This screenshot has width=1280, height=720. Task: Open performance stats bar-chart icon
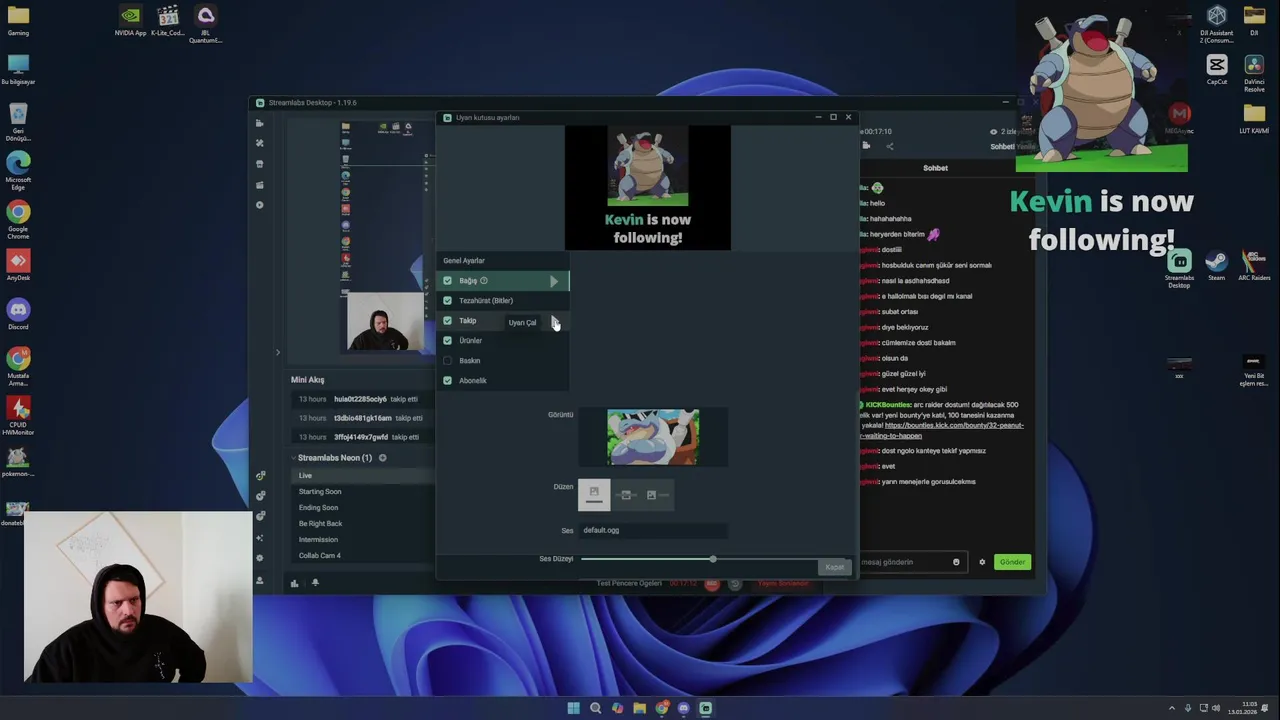pyautogui.click(x=294, y=583)
